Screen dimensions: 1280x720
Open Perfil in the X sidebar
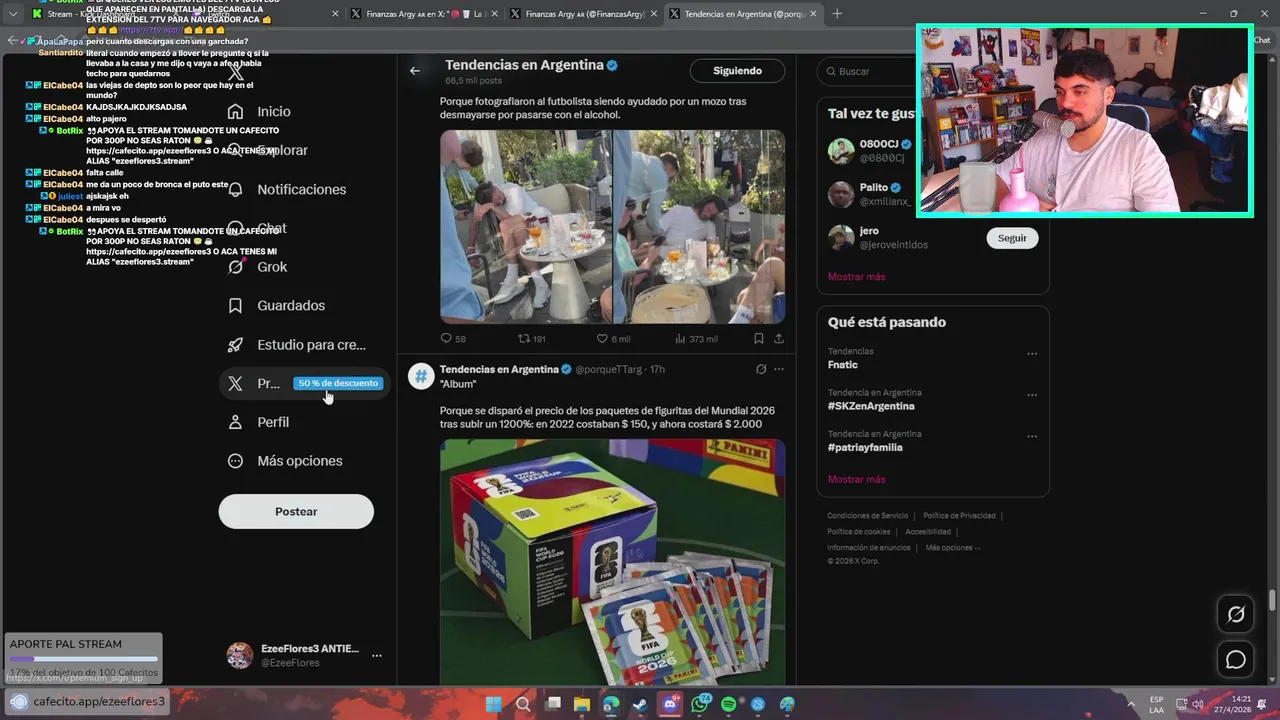258,422
